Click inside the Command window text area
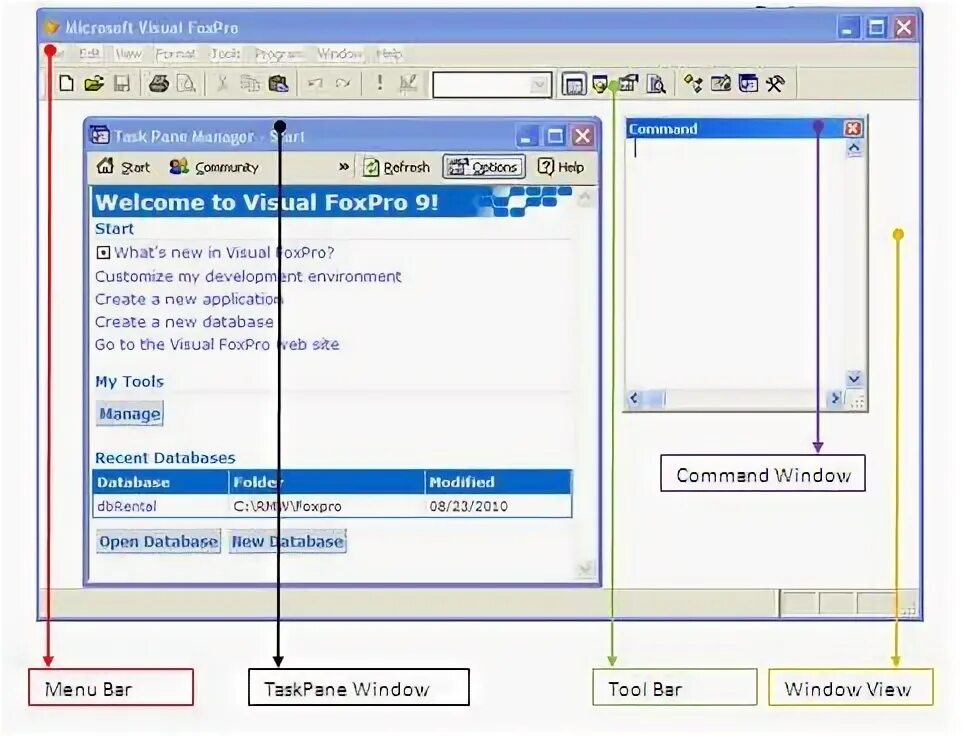The image size is (962, 736). pos(735,264)
